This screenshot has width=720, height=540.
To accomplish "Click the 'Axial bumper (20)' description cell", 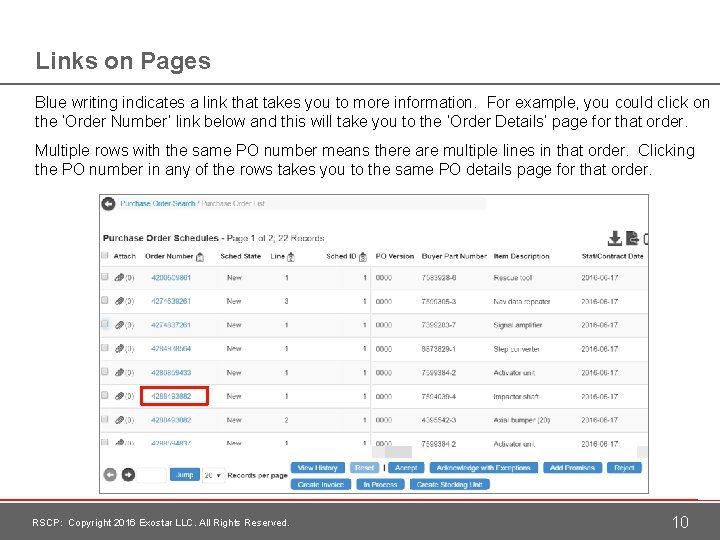I will 522,420.
